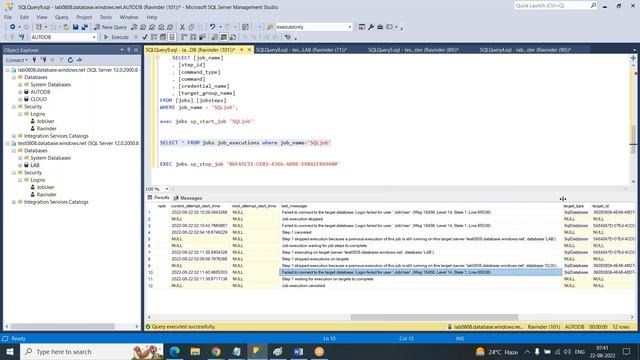Click the pin icon on Object Explorer header
The width and height of the screenshot is (640, 360).
coord(129,50)
